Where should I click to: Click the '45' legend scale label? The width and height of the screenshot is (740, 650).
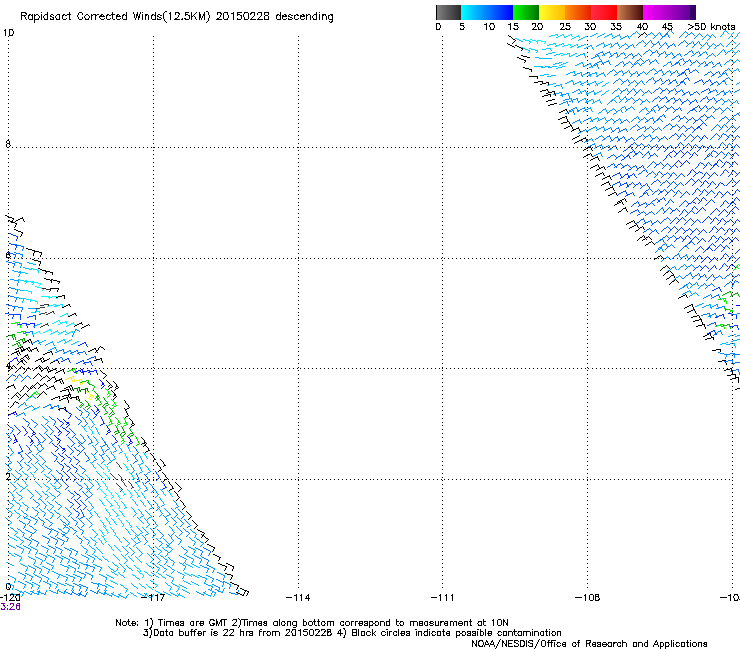(667, 27)
